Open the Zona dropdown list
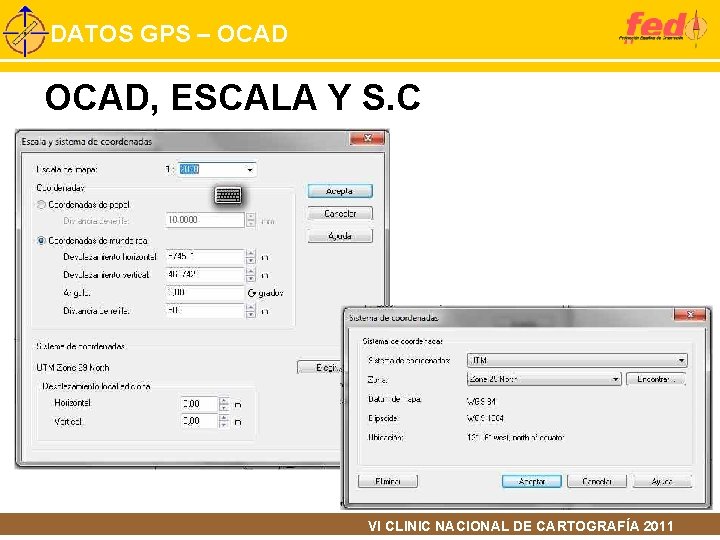This screenshot has width=720, height=540. (x=615, y=379)
